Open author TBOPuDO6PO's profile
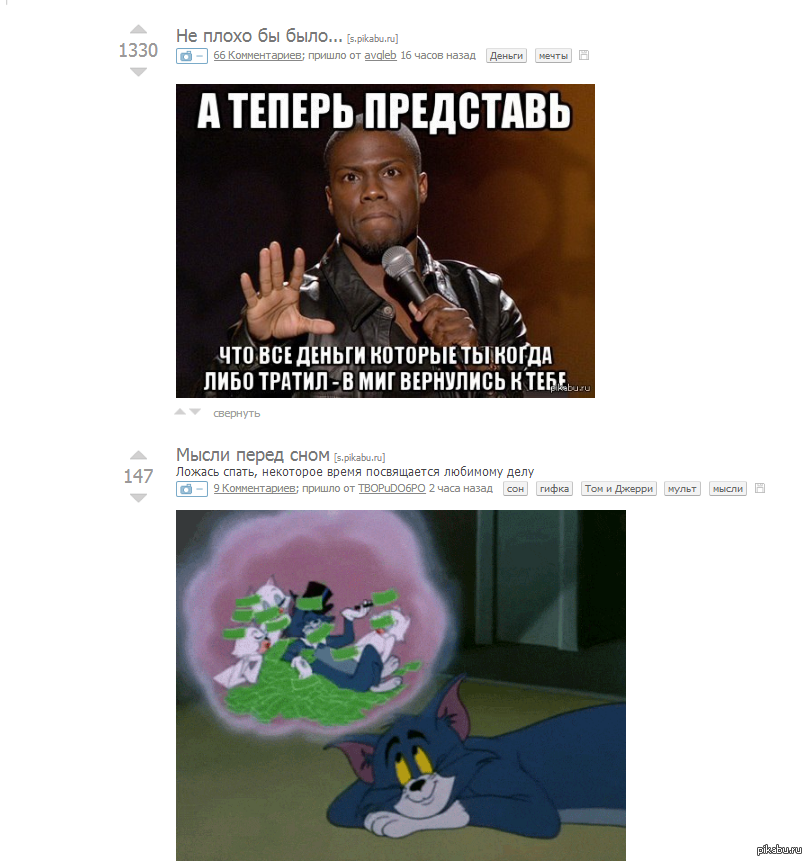 392,488
